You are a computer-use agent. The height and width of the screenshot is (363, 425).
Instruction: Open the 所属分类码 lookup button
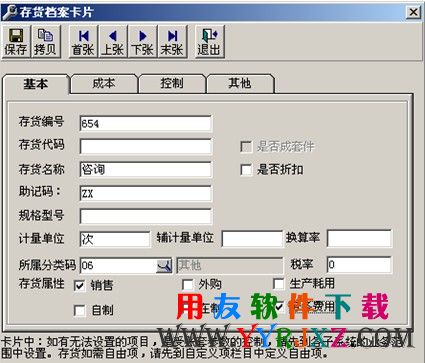click(x=164, y=266)
